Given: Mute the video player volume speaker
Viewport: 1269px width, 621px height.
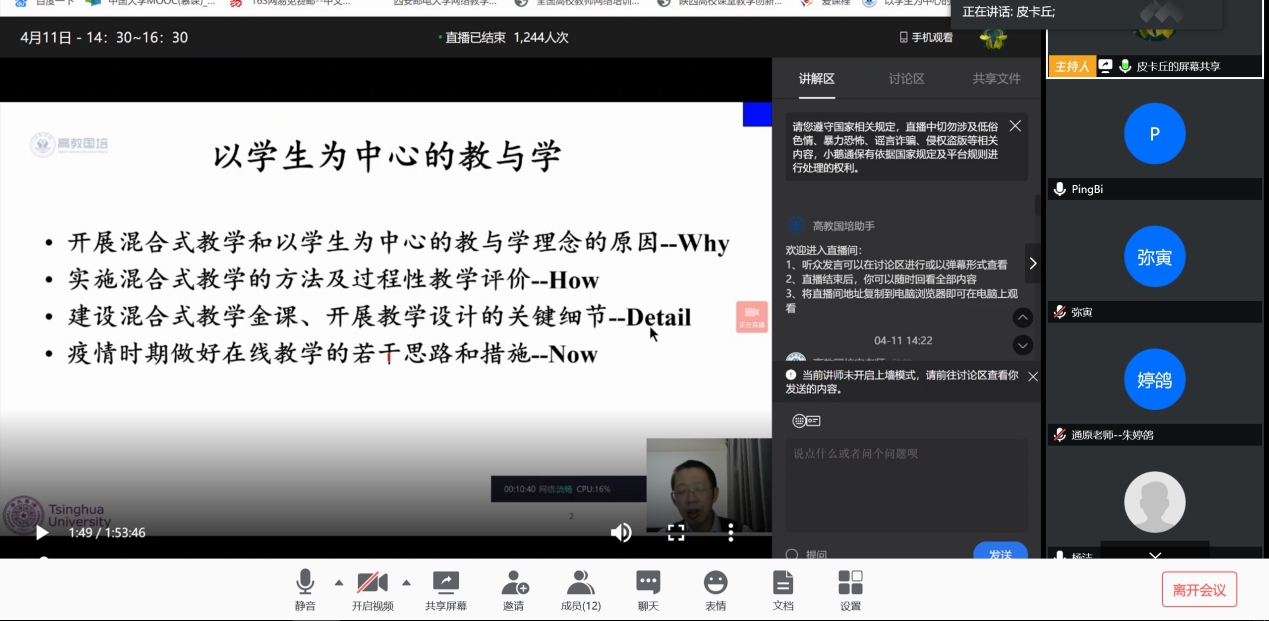Looking at the screenshot, I should point(621,533).
